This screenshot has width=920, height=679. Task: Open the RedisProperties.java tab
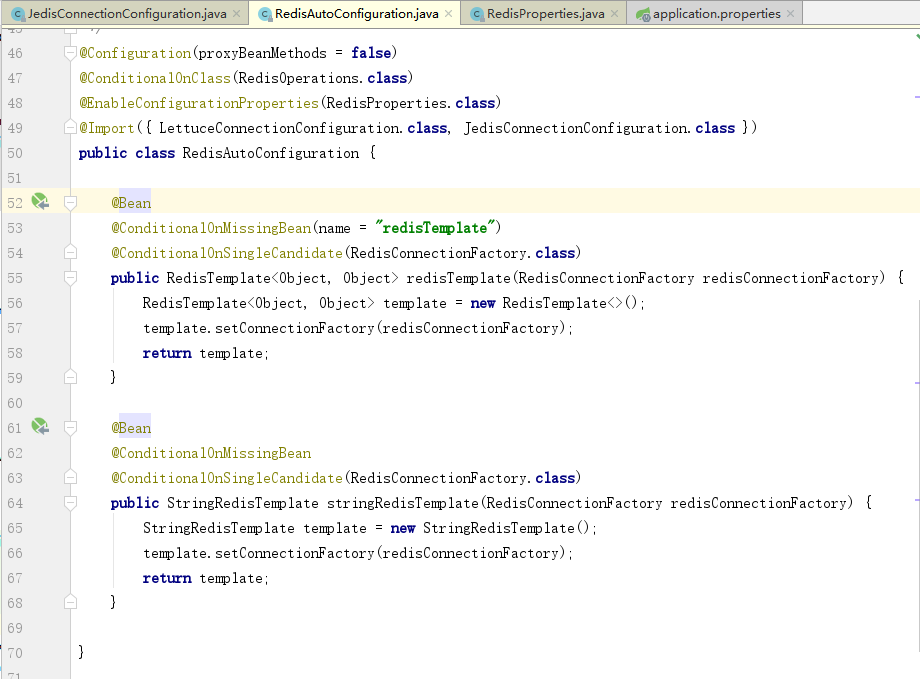[x=546, y=13]
